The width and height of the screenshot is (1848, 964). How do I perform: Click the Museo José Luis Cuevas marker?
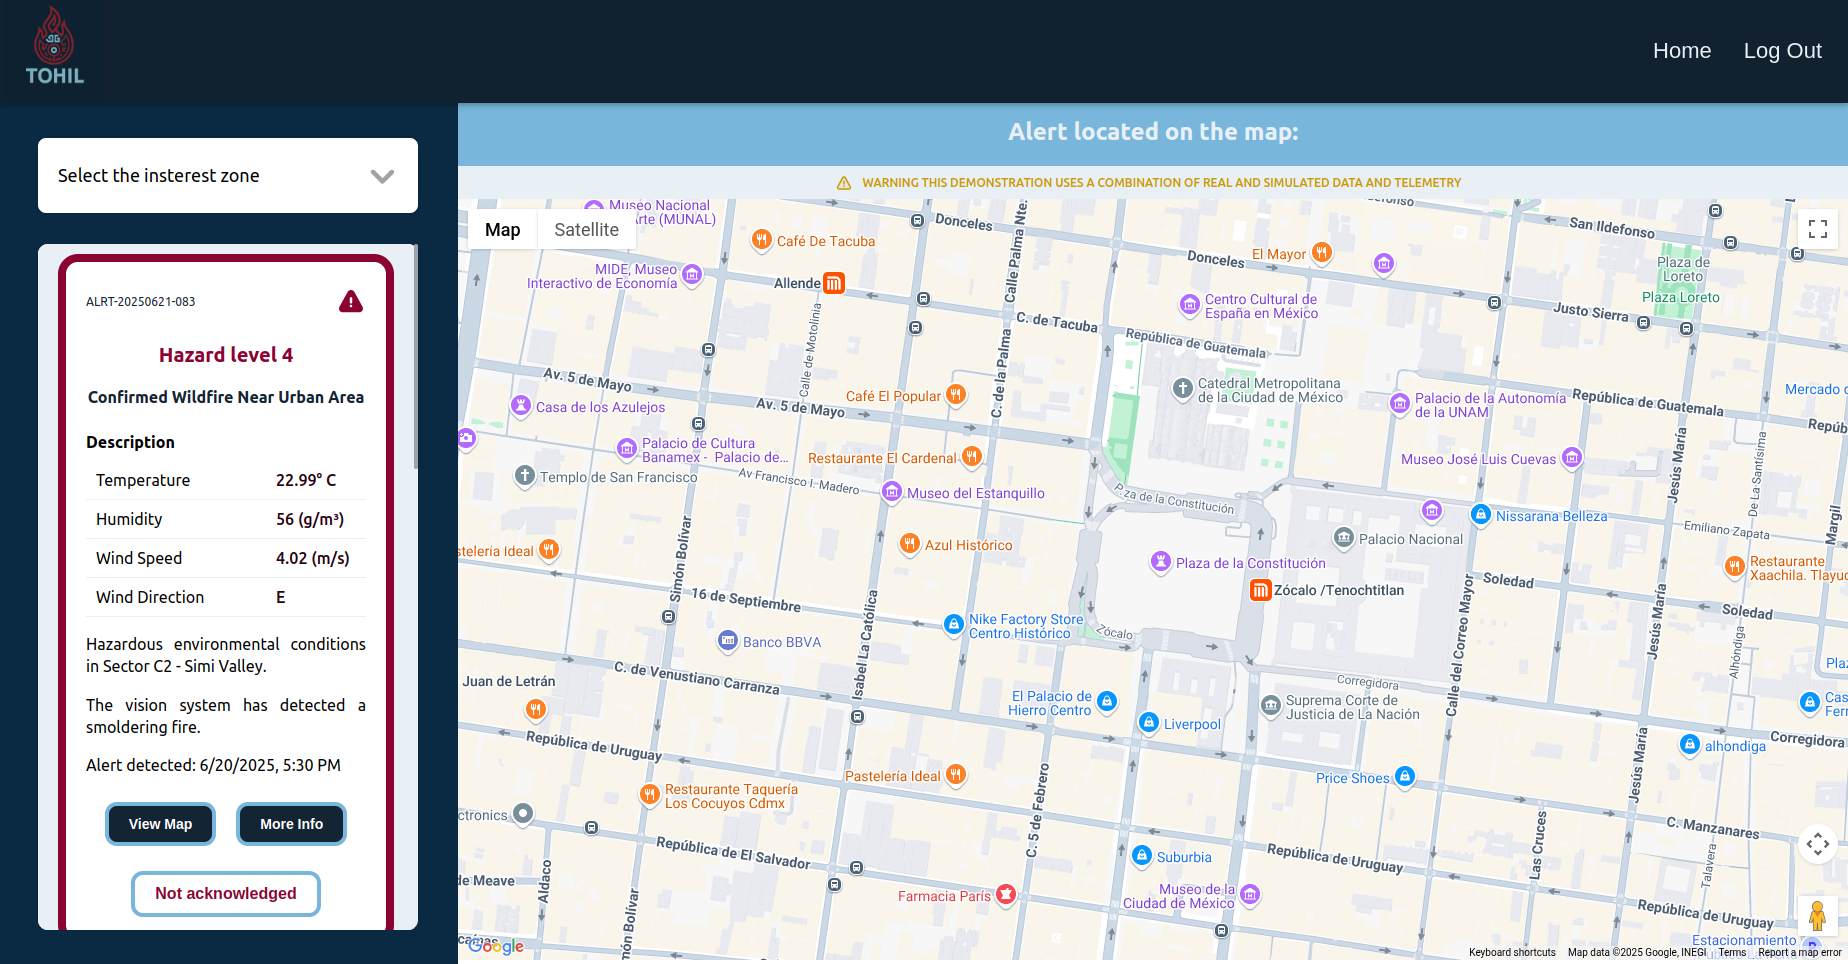pos(1572,458)
